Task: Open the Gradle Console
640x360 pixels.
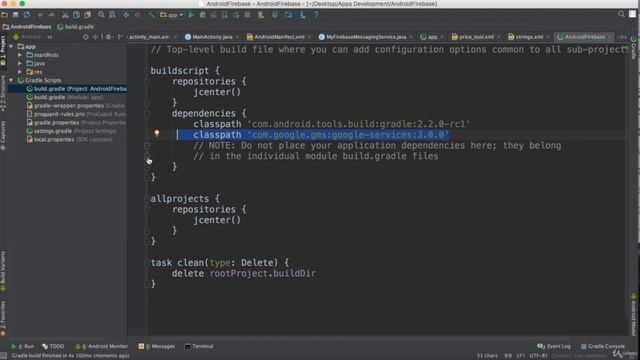Action: click(603, 347)
